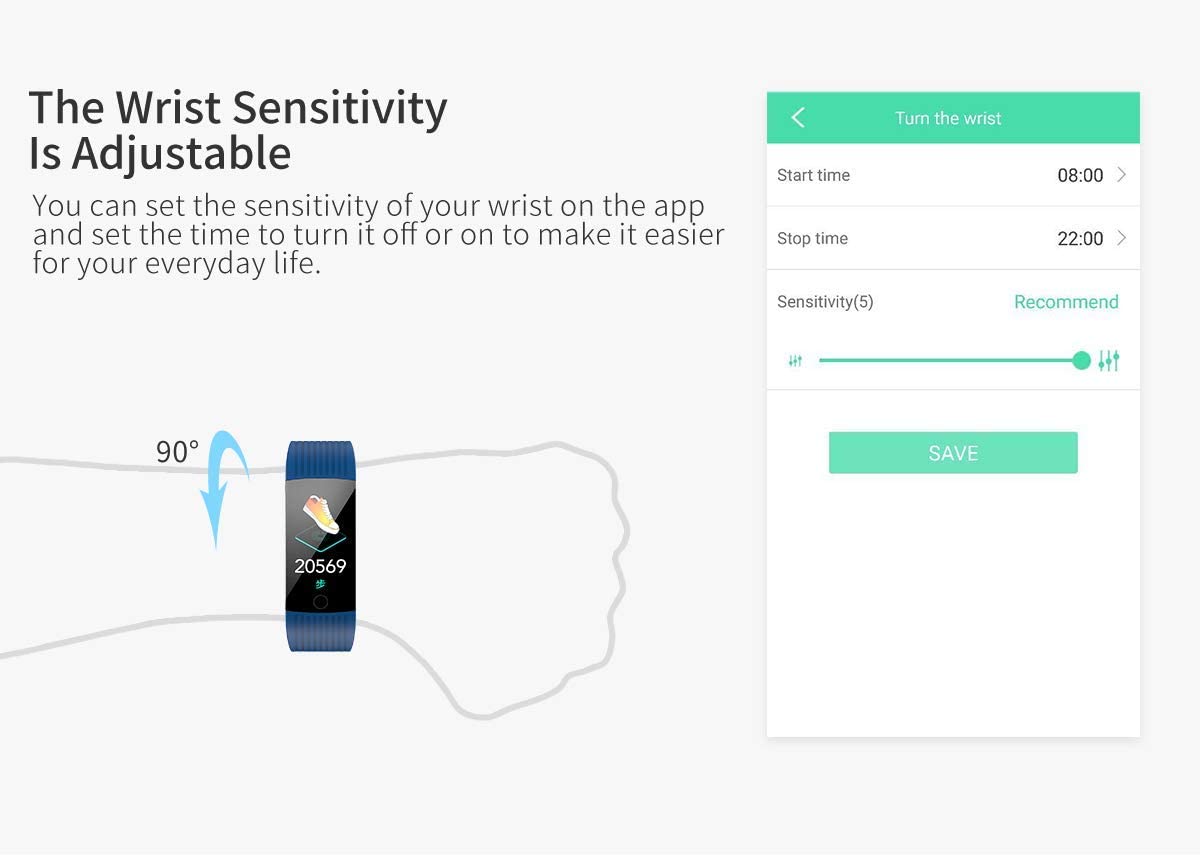Tap the low sensitivity icon left of the slider
Image resolution: width=1200 pixels, height=855 pixels.
(795, 361)
